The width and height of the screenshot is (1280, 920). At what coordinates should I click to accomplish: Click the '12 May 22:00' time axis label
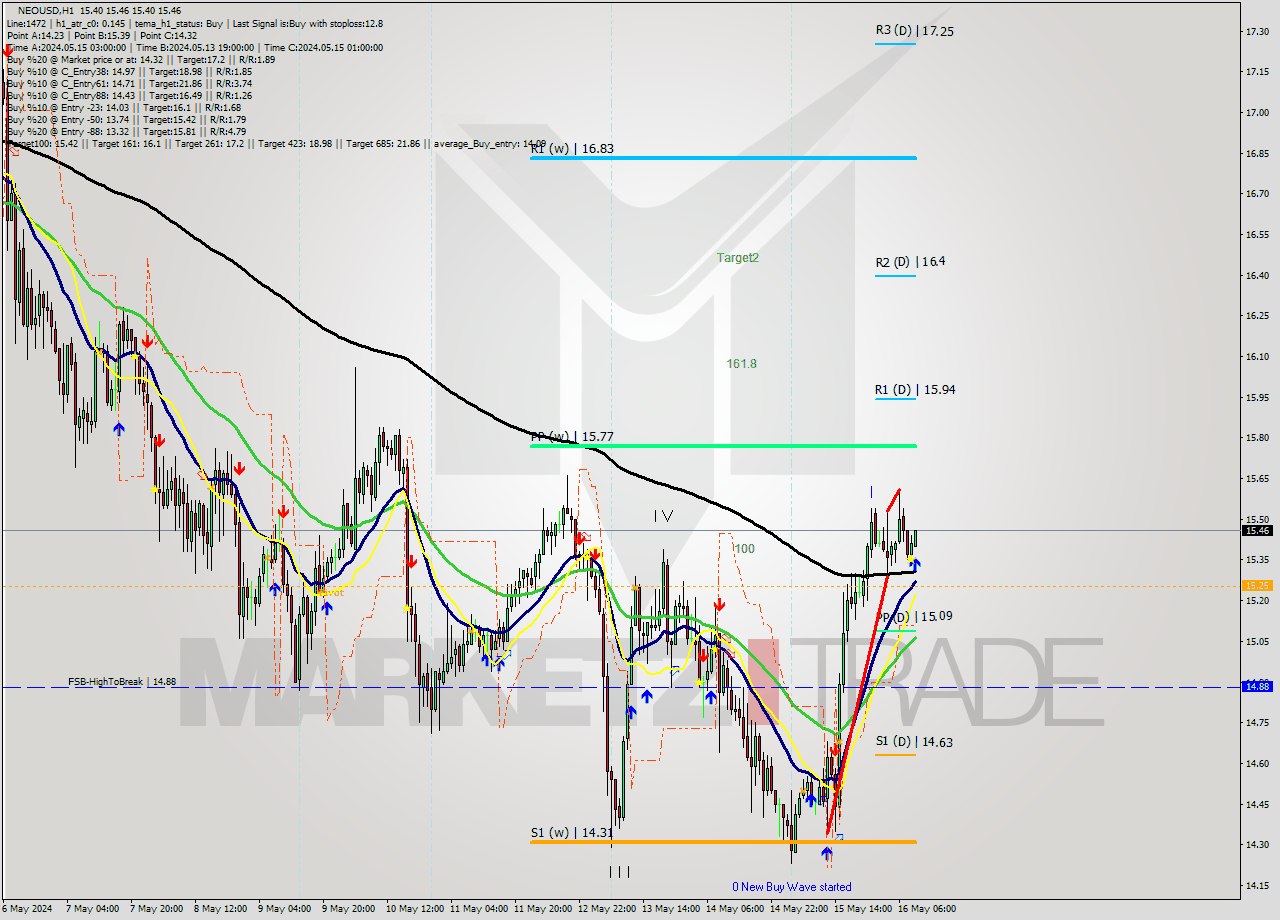click(606, 909)
